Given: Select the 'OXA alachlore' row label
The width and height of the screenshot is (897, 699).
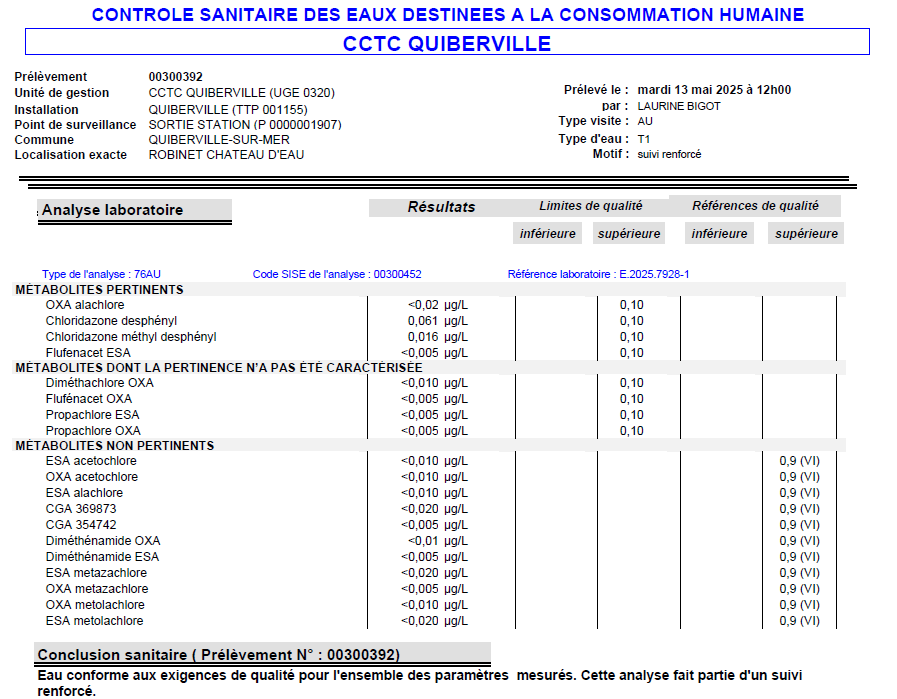Looking at the screenshot, I should [85, 305].
